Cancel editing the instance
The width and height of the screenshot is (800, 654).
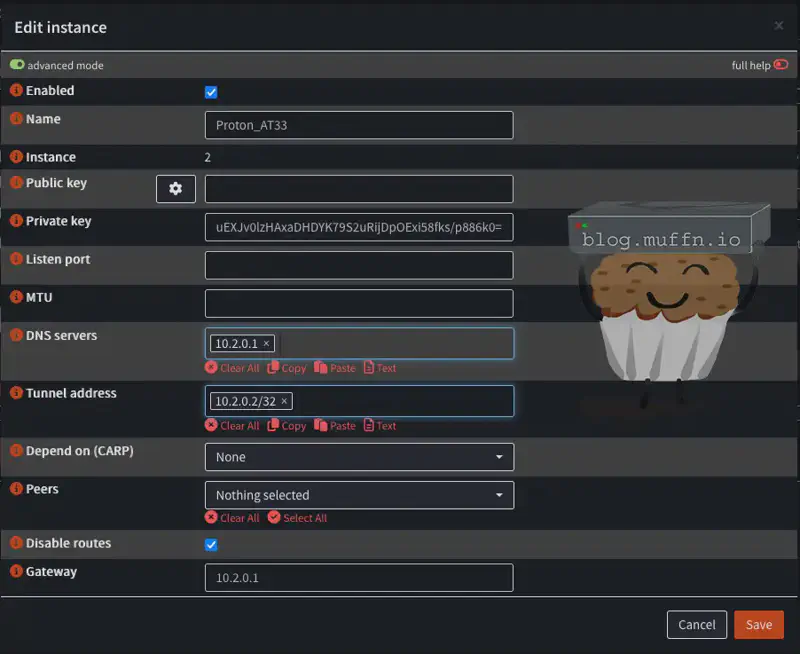696,625
